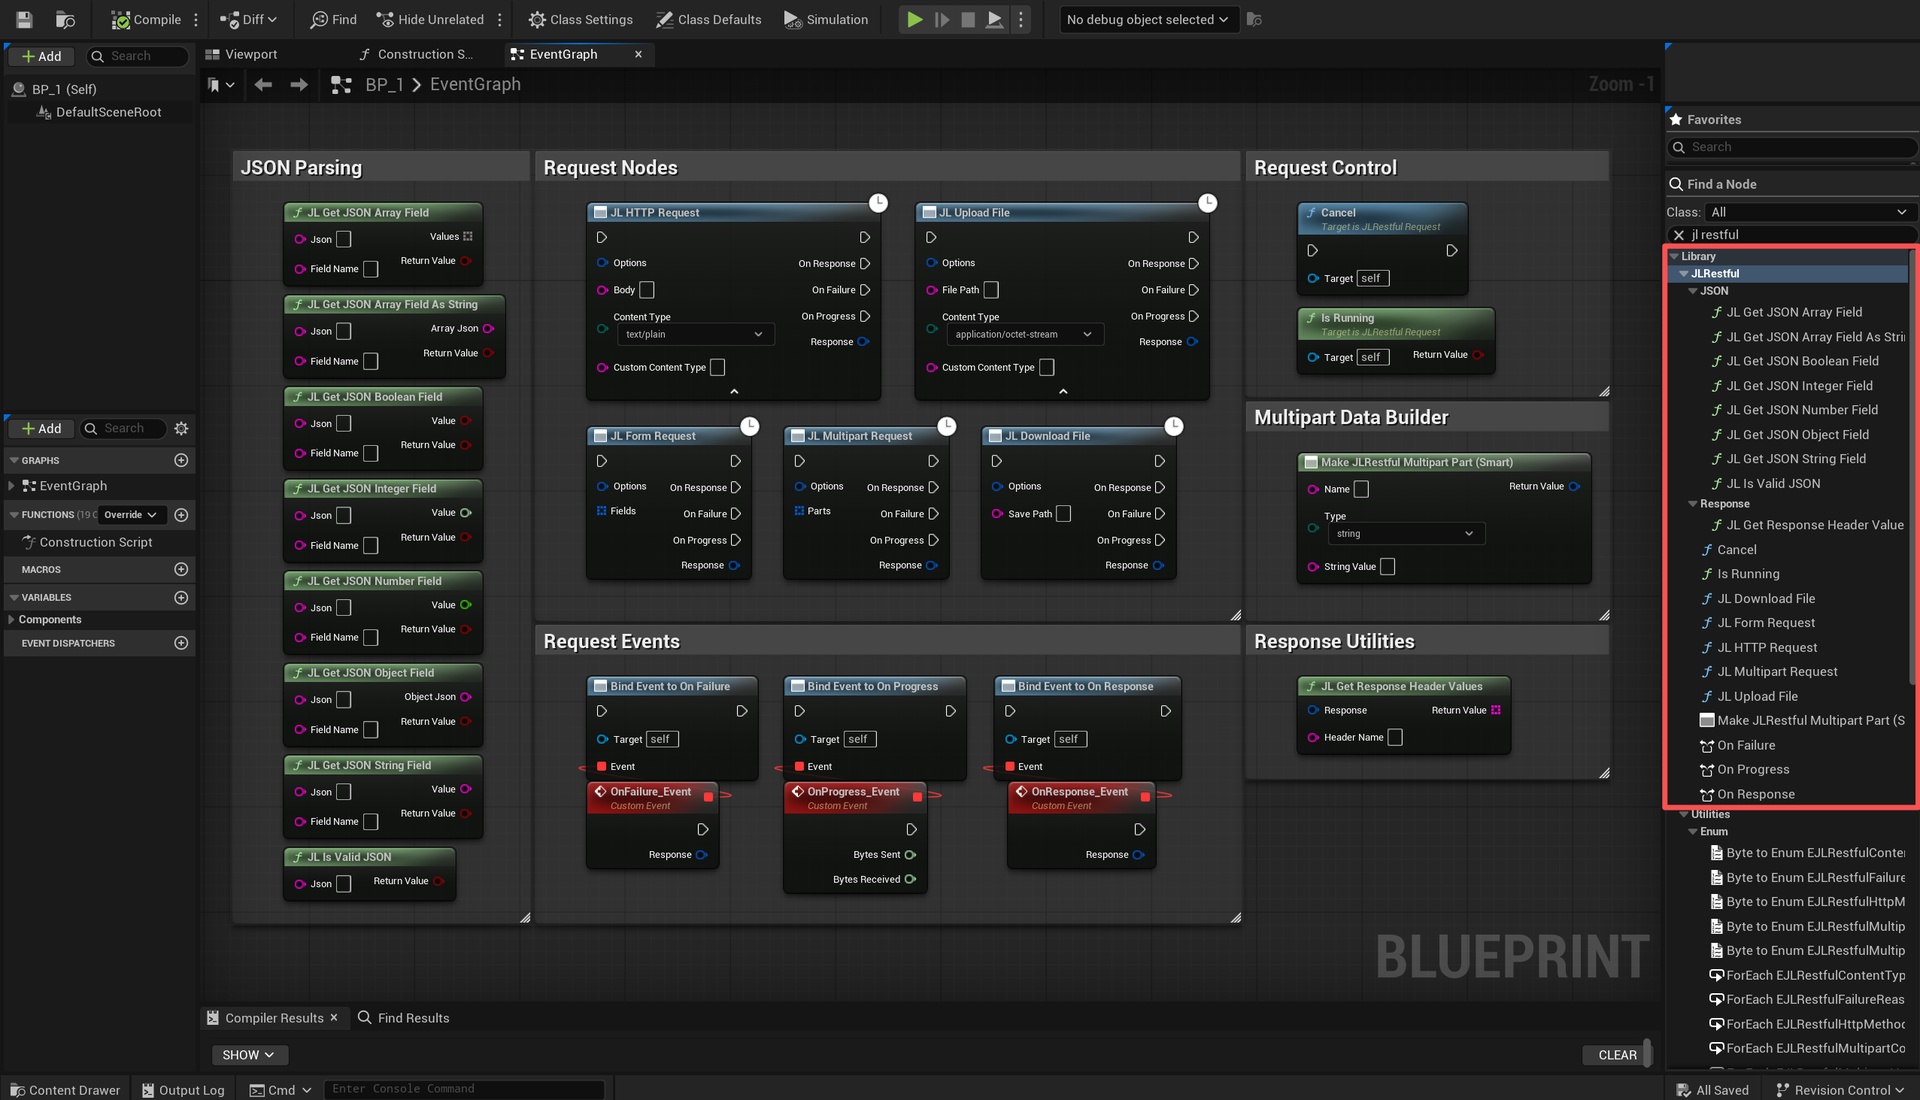This screenshot has width=1920, height=1100.
Task: Open Content Type dropdown on JL HTTP Request
Action: pyautogui.click(x=694, y=334)
